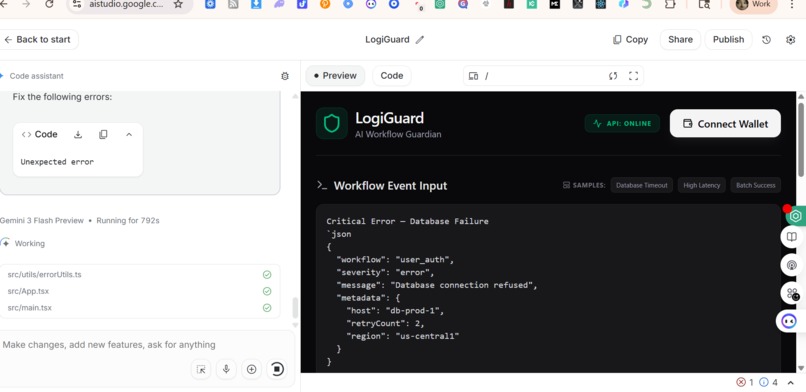Screen dimensions: 806x392
Task: Copy the error code block contents
Action: (x=103, y=135)
